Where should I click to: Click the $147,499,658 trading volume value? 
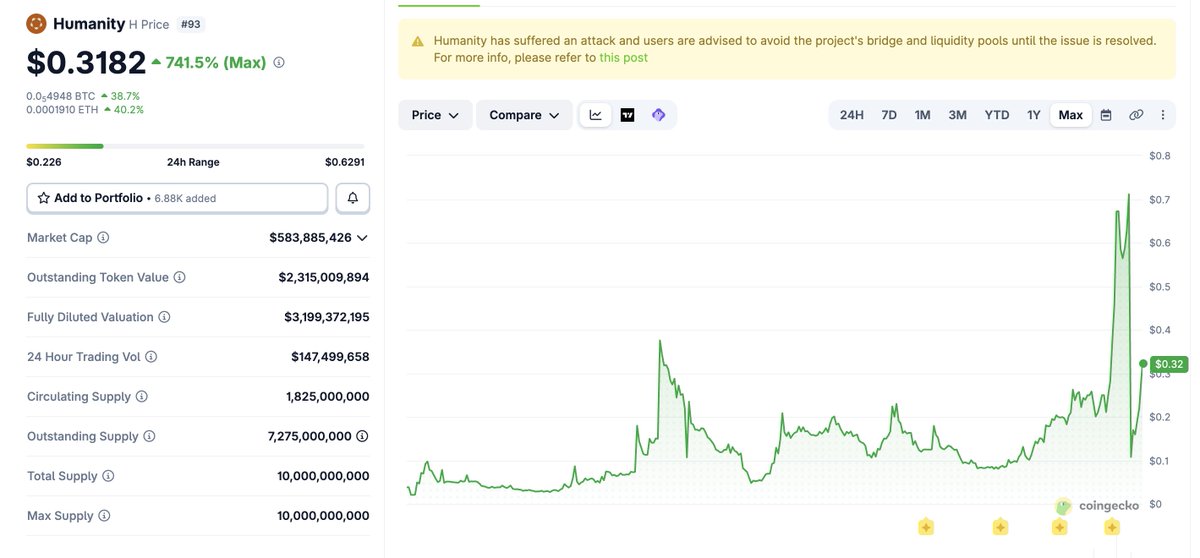(330, 357)
